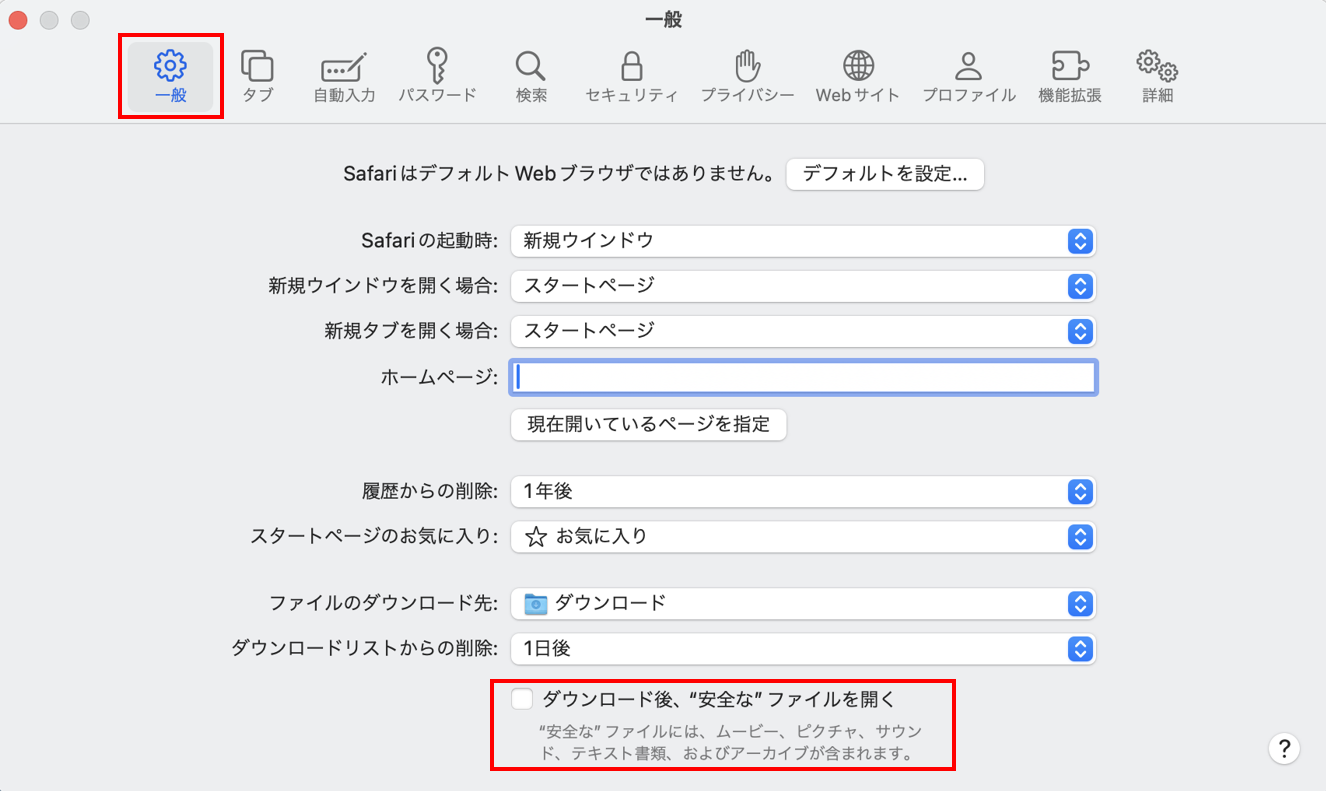Click the セキュリティ padlock icon
The image size is (1326, 791).
631,75
